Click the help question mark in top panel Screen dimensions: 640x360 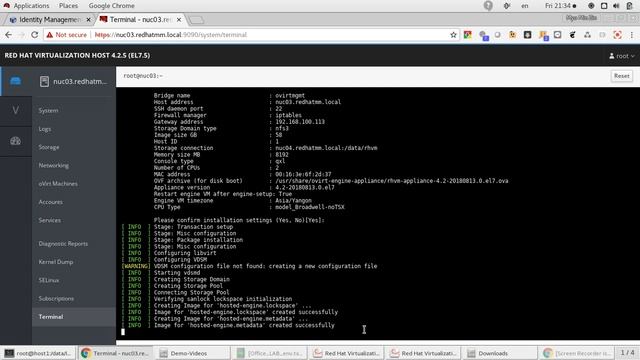coord(488,6)
